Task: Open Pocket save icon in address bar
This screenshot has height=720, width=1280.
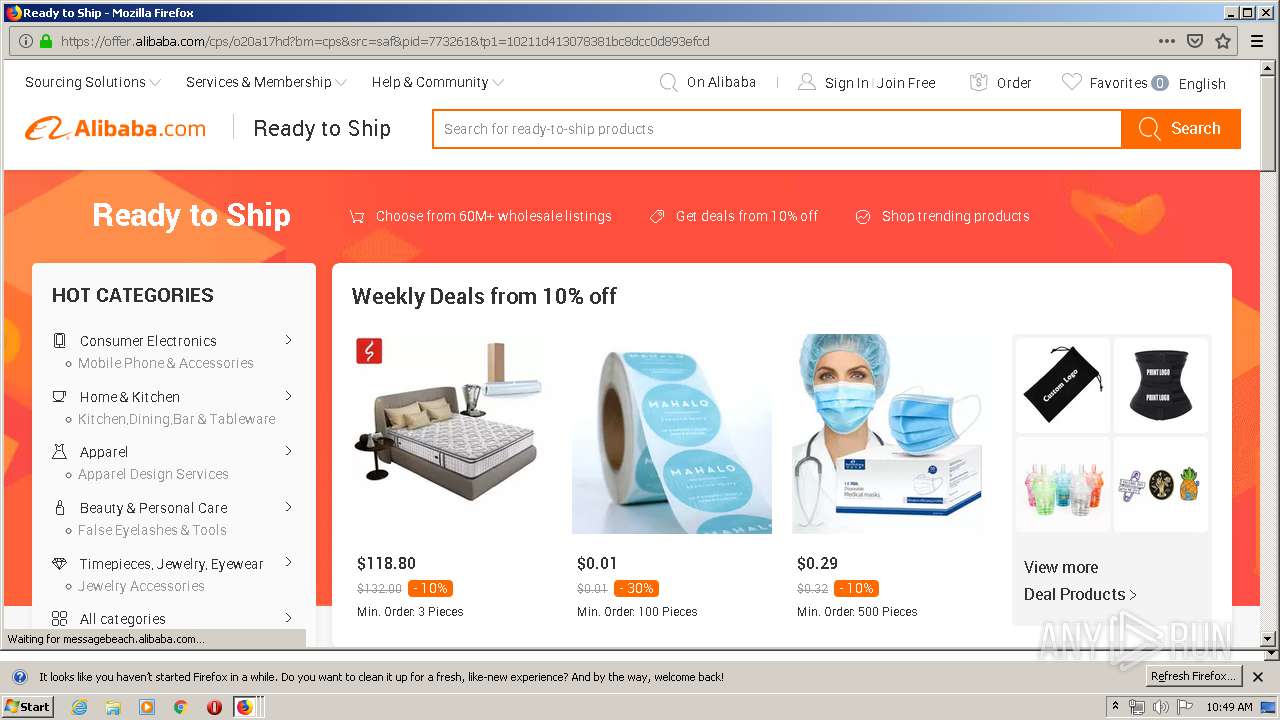Action: click(1194, 41)
